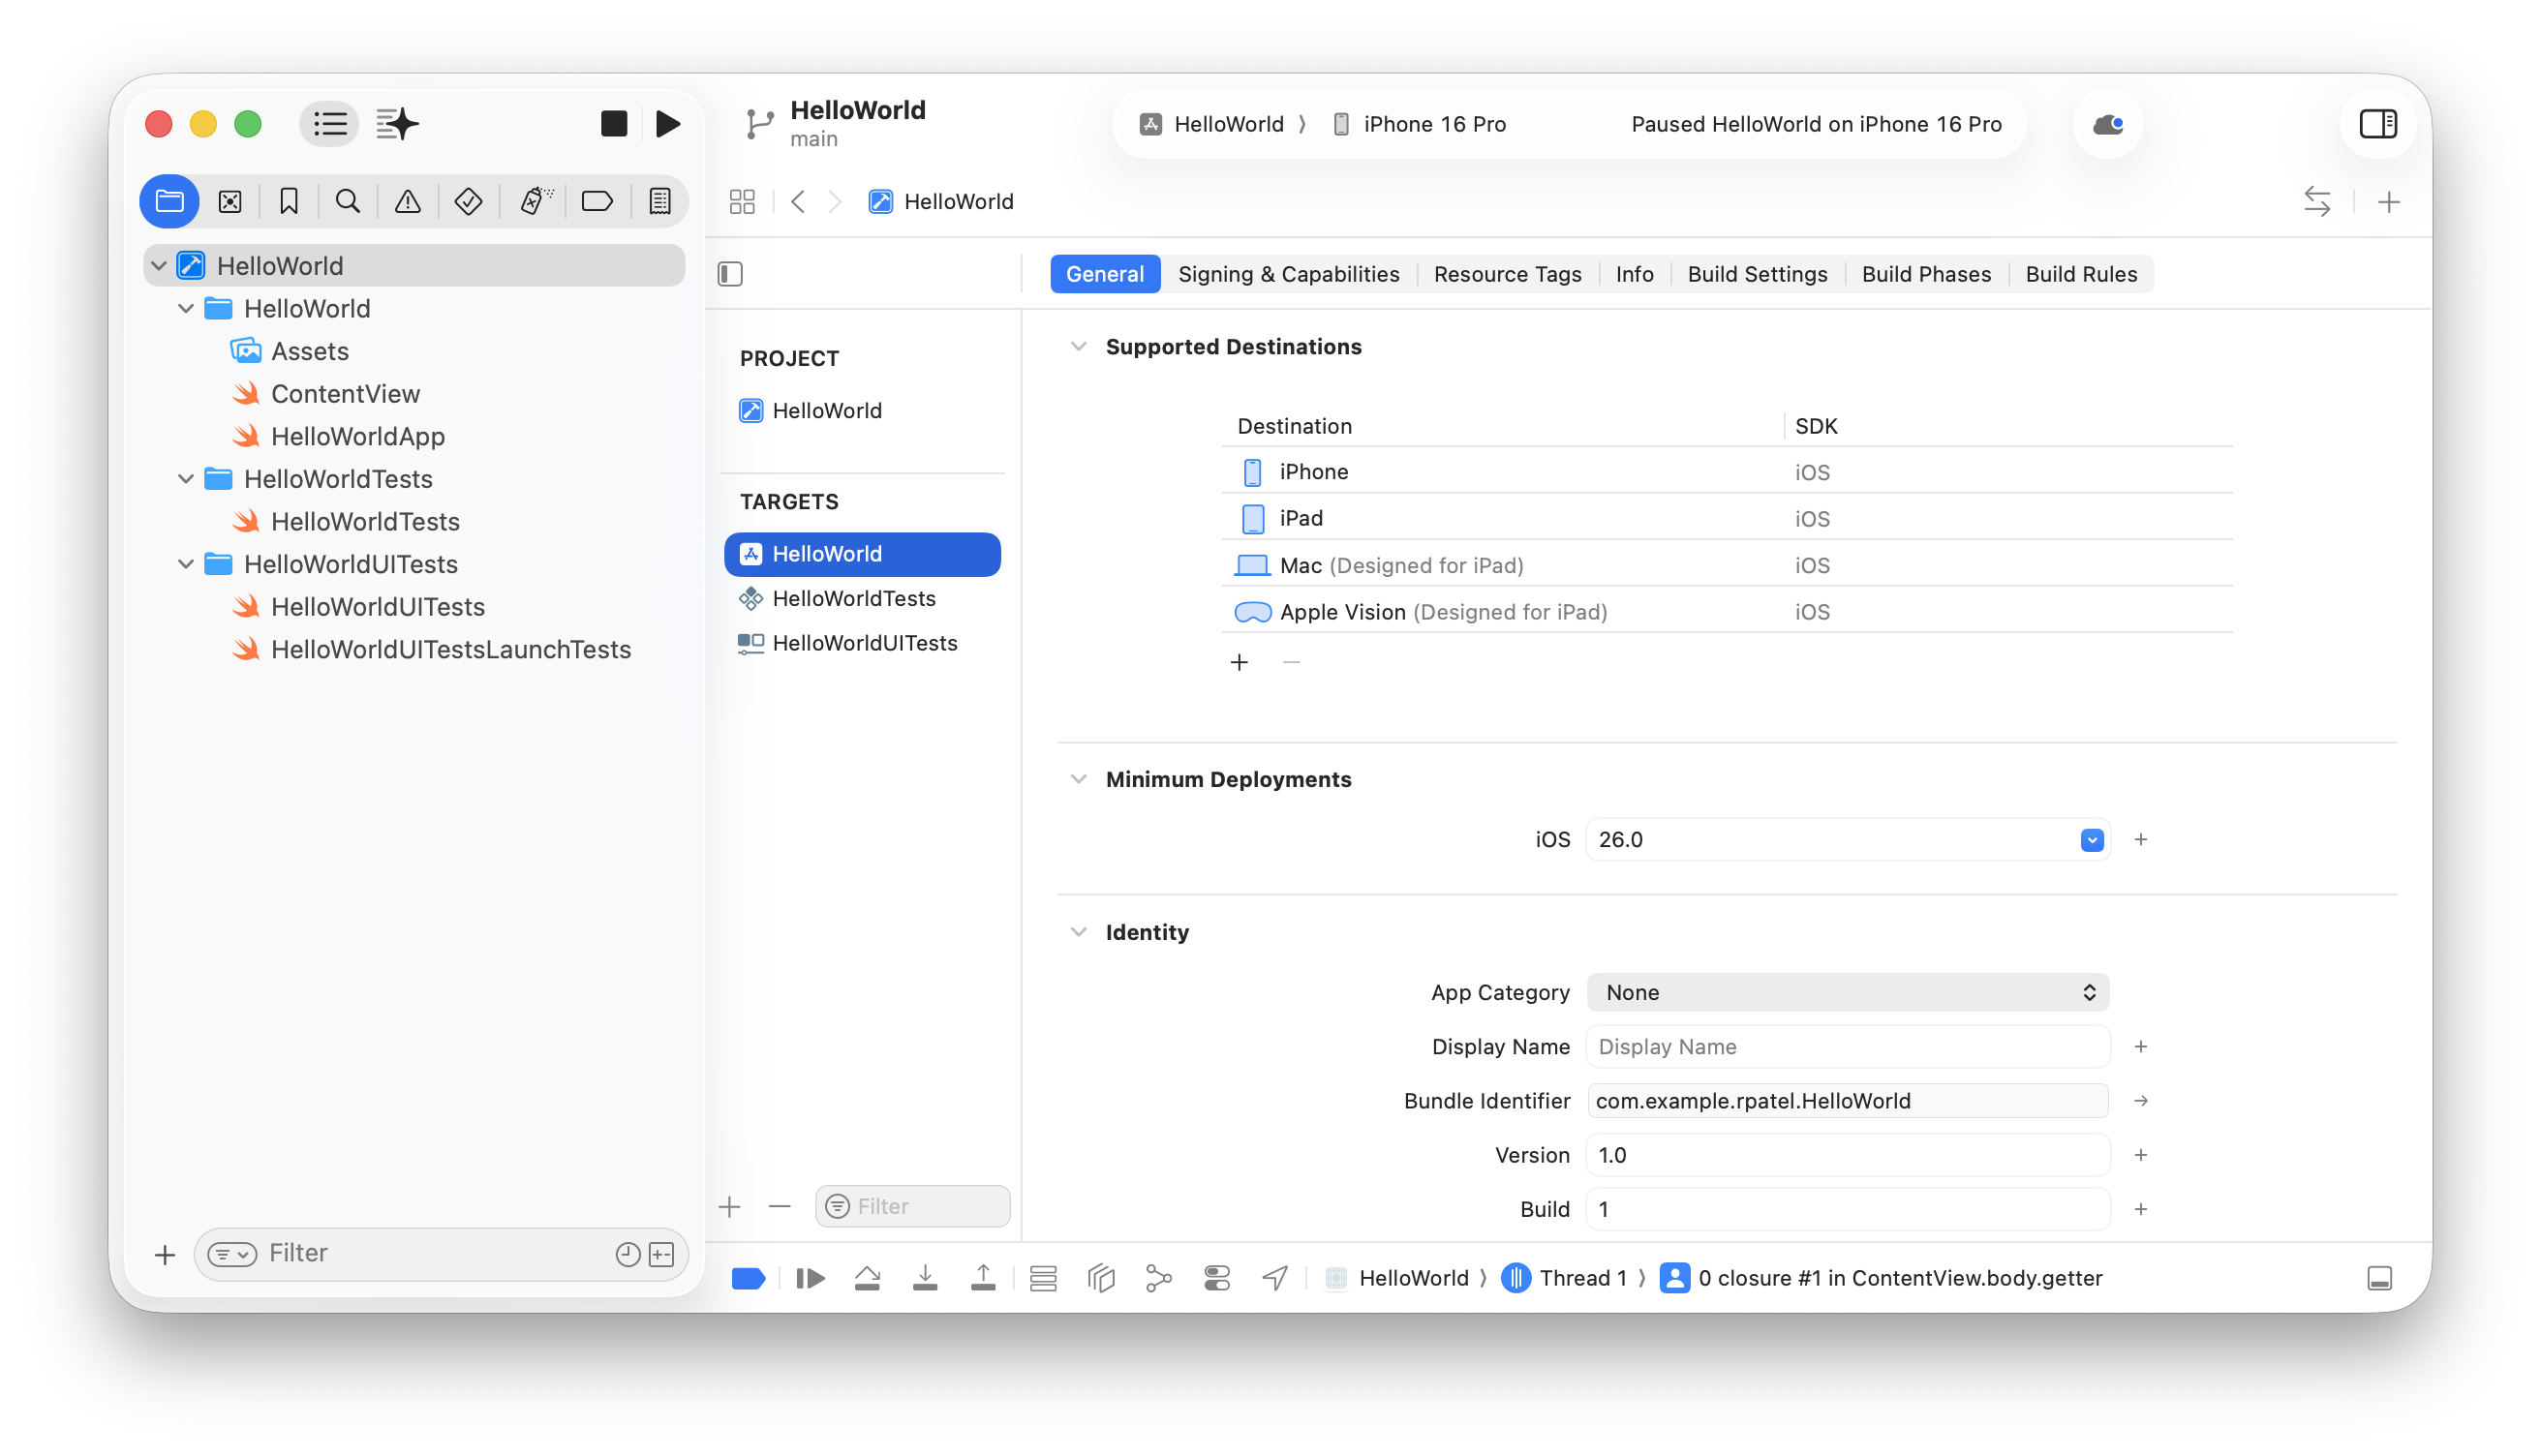Switch to Signing & Capabilities tab
2541x1456 pixels.
pyautogui.click(x=1288, y=274)
